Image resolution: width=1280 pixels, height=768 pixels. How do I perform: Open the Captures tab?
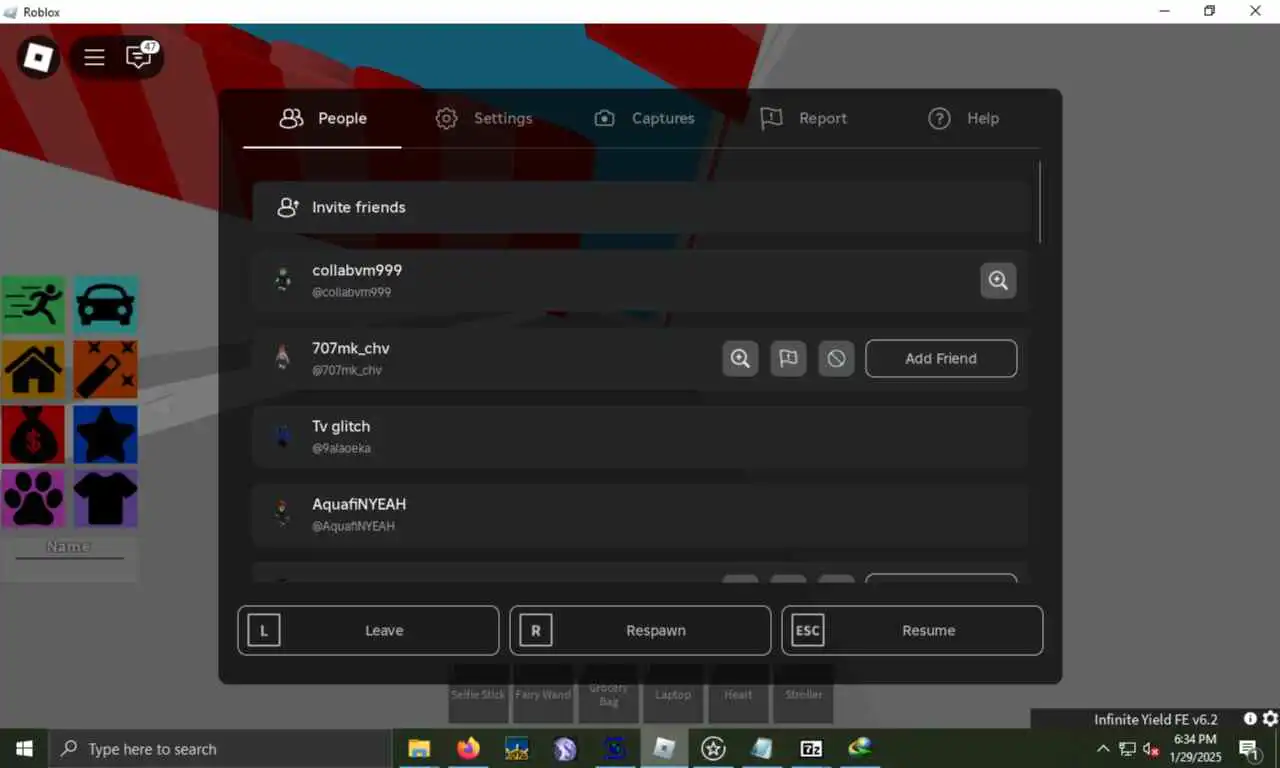pyautogui.click(x=644, y=118)
